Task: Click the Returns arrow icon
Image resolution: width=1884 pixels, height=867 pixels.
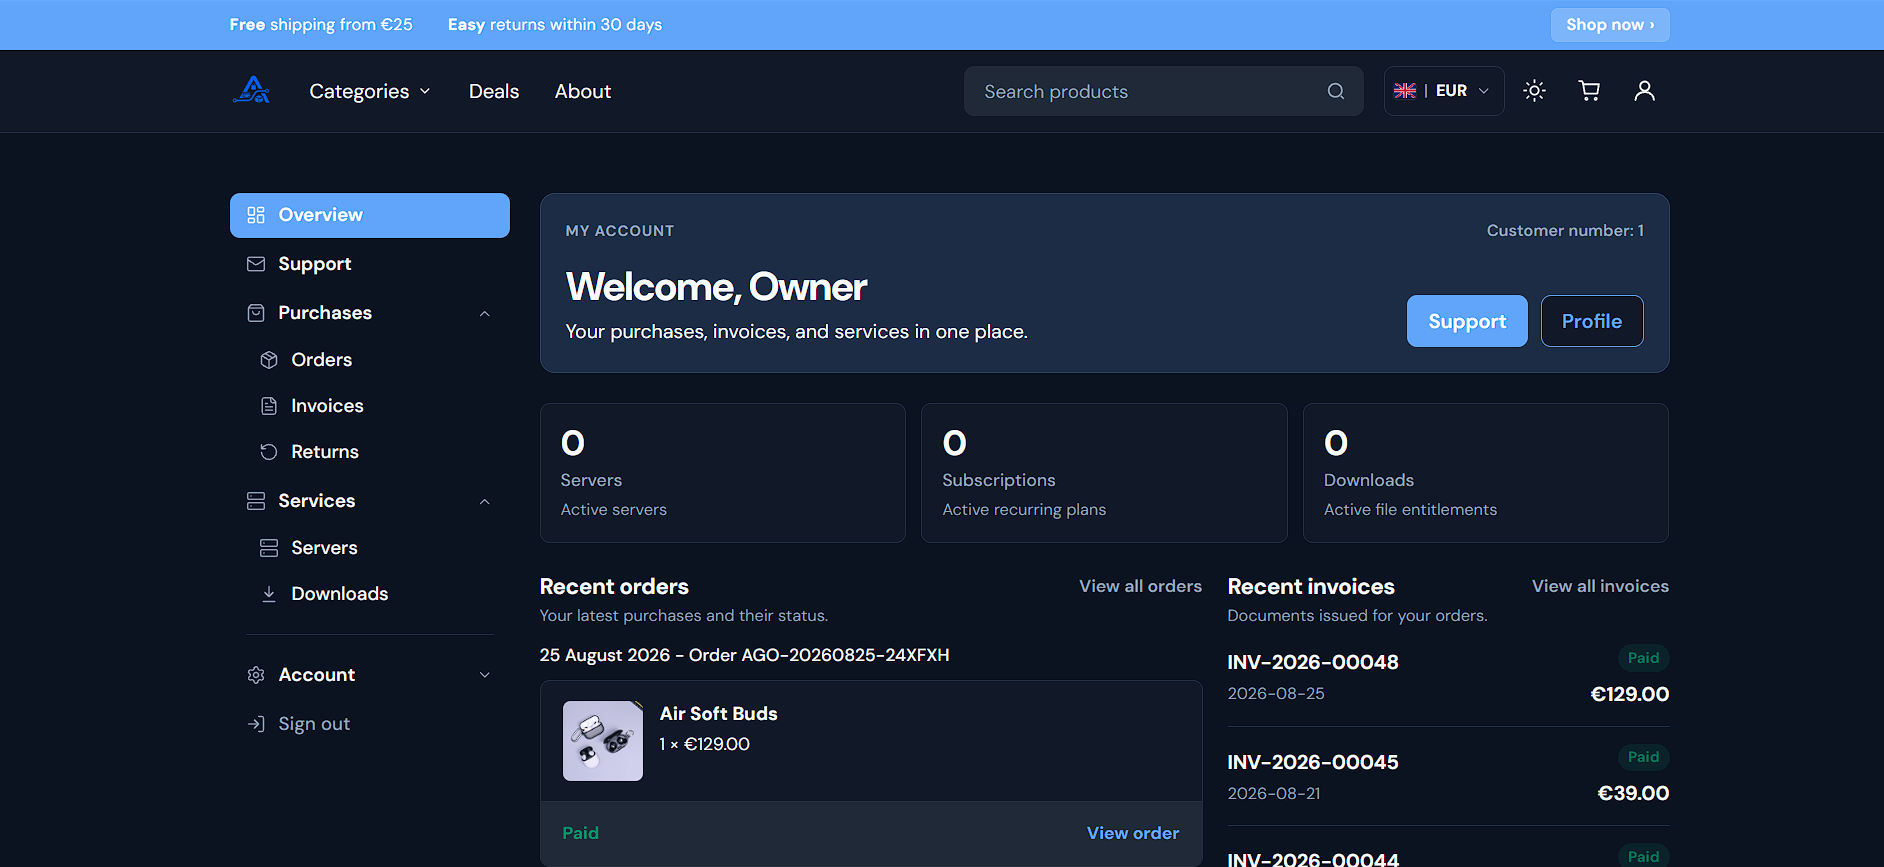Action: coord(269,452)
